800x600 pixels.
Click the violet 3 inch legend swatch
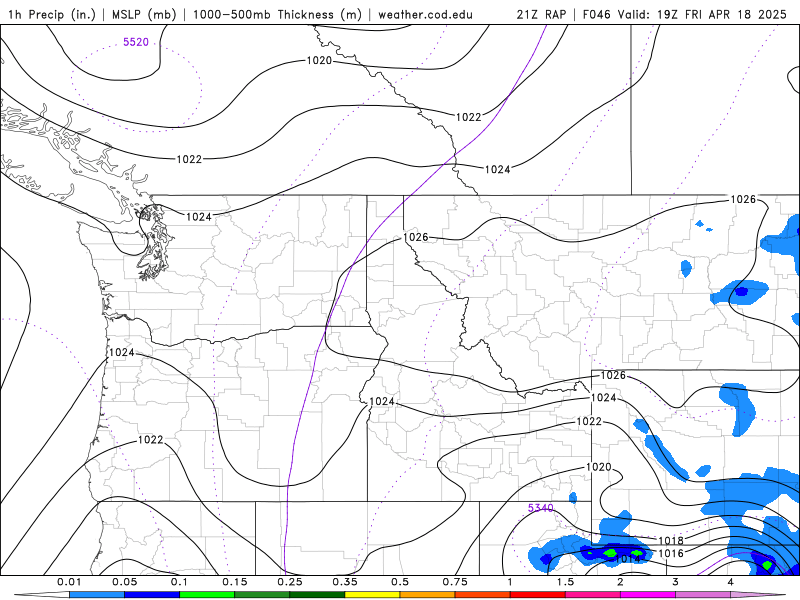point(703,595)
